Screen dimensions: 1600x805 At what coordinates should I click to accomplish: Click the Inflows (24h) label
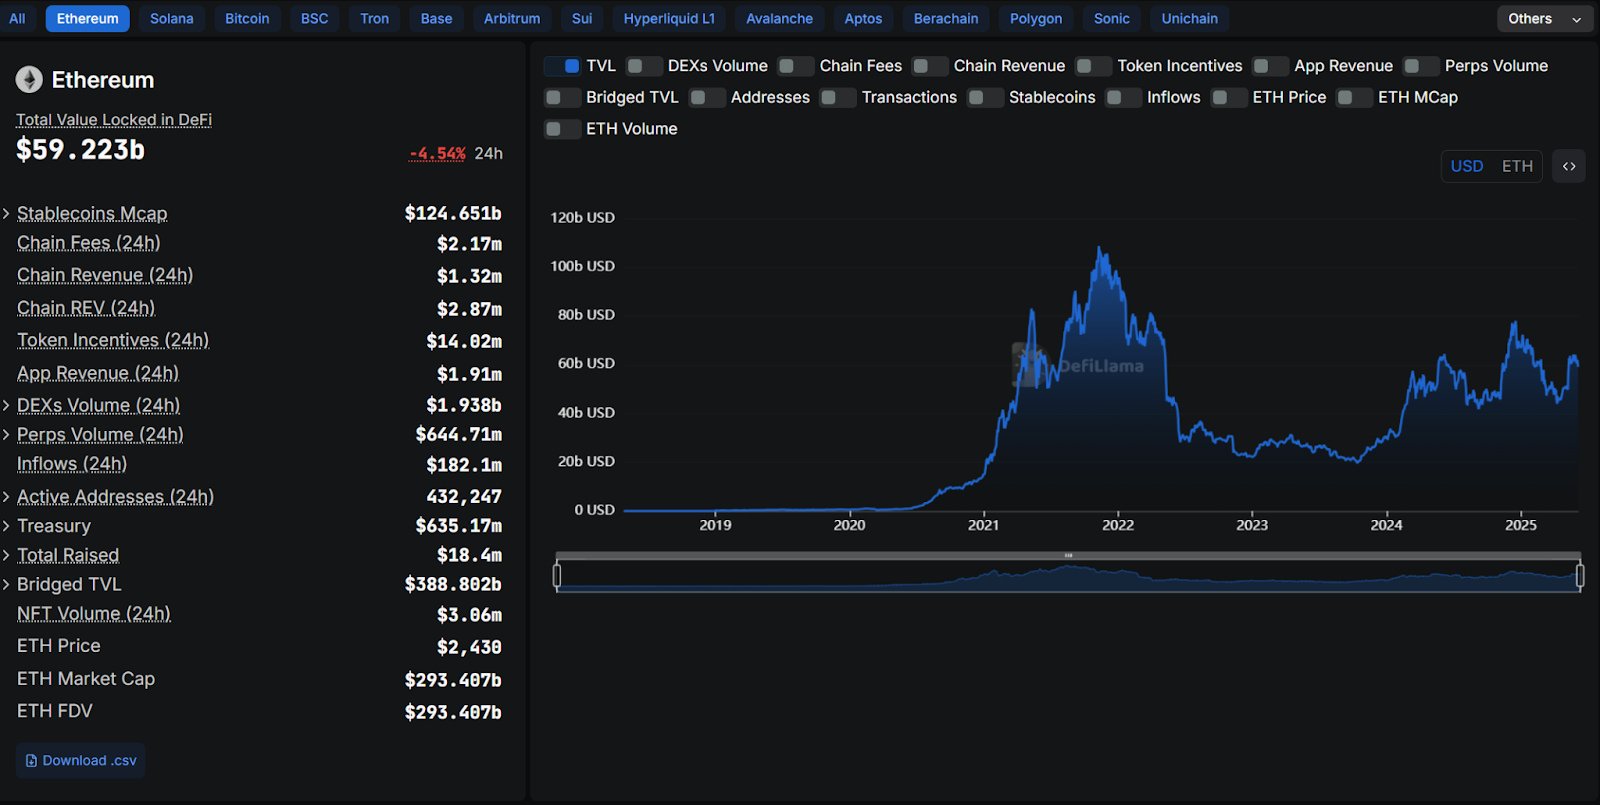point(72,464)
